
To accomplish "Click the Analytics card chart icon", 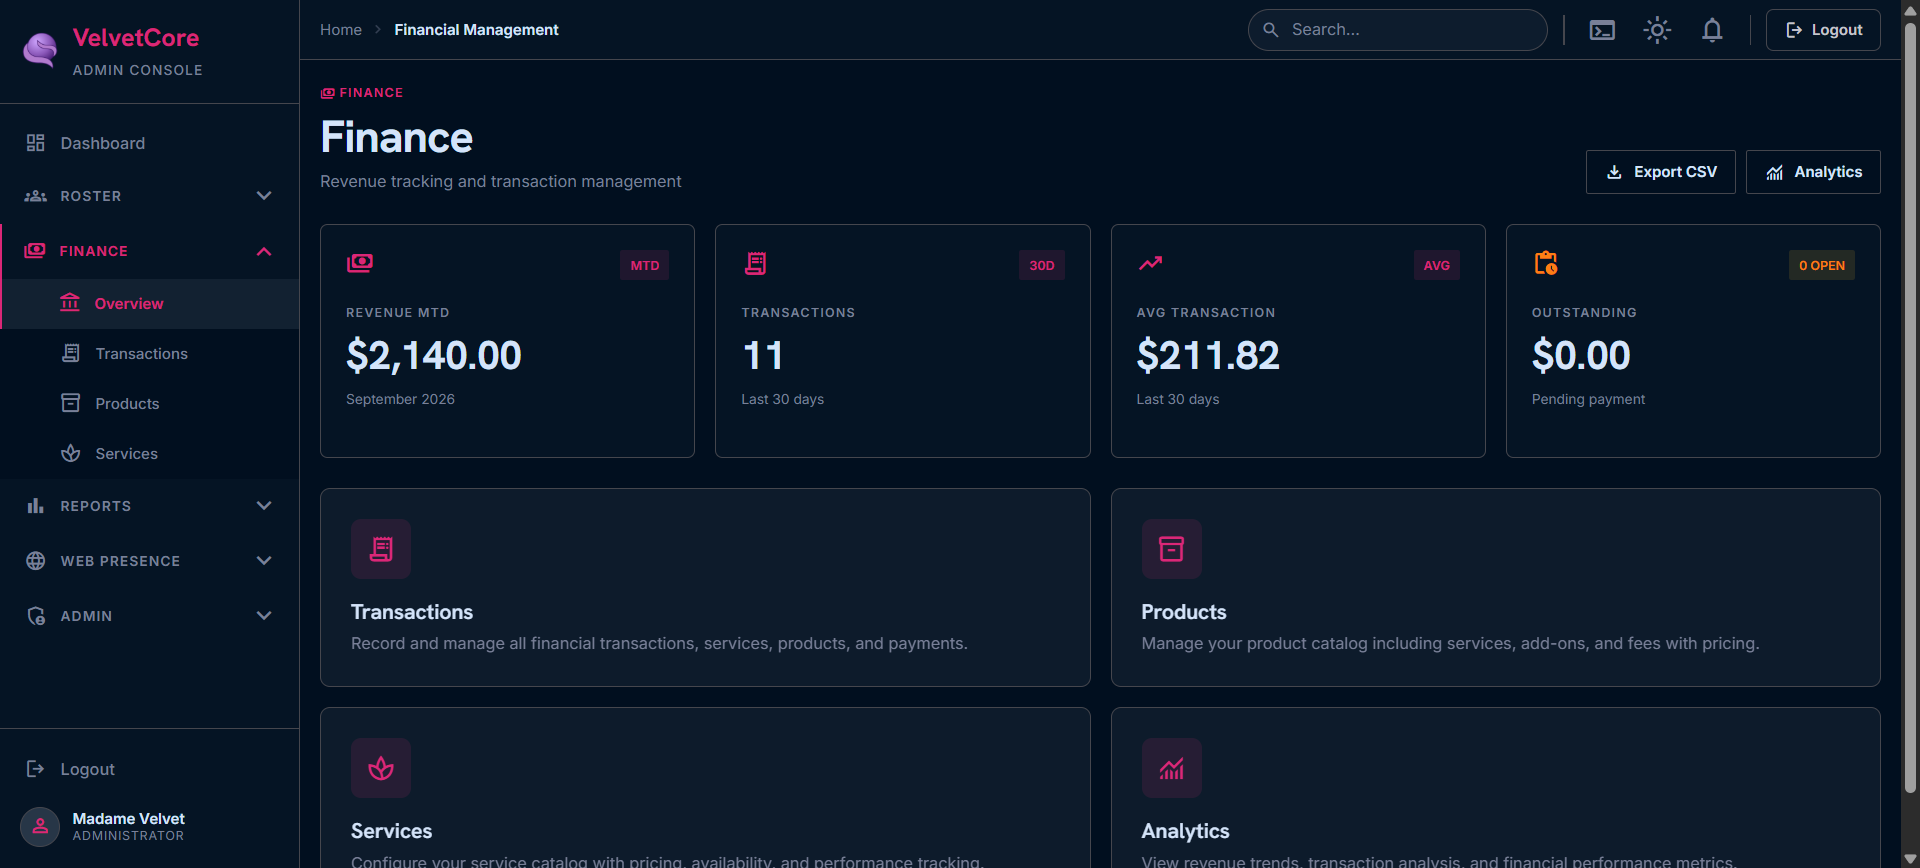I will [x=1172, y=768].
